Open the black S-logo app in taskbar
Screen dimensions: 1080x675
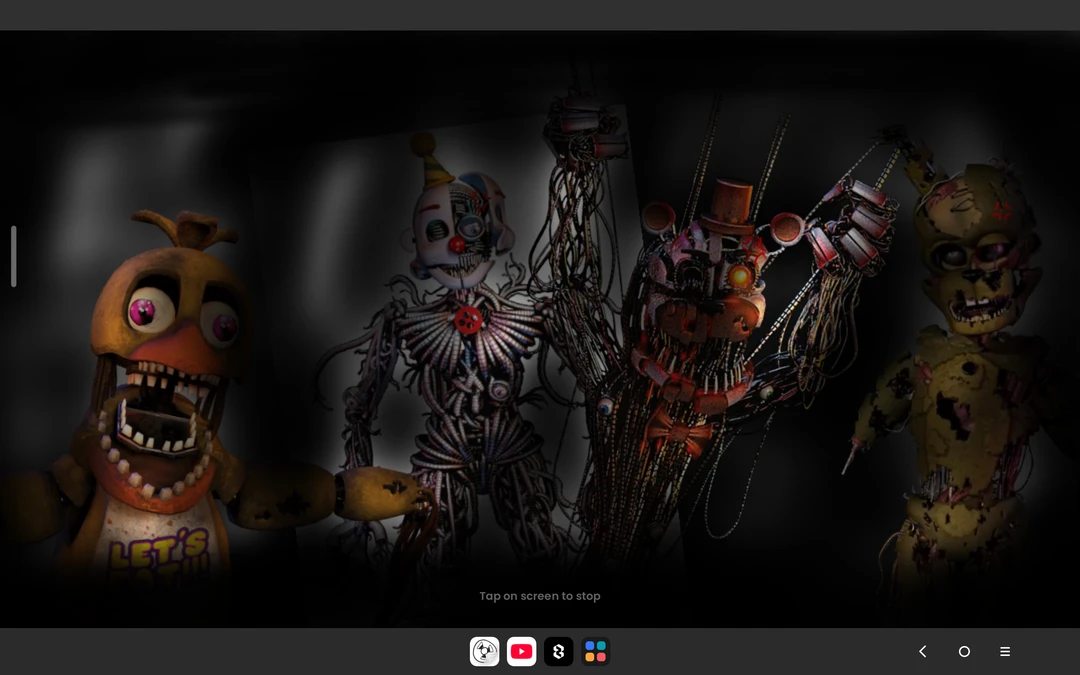pyautogui.click(x=558, y=652)
